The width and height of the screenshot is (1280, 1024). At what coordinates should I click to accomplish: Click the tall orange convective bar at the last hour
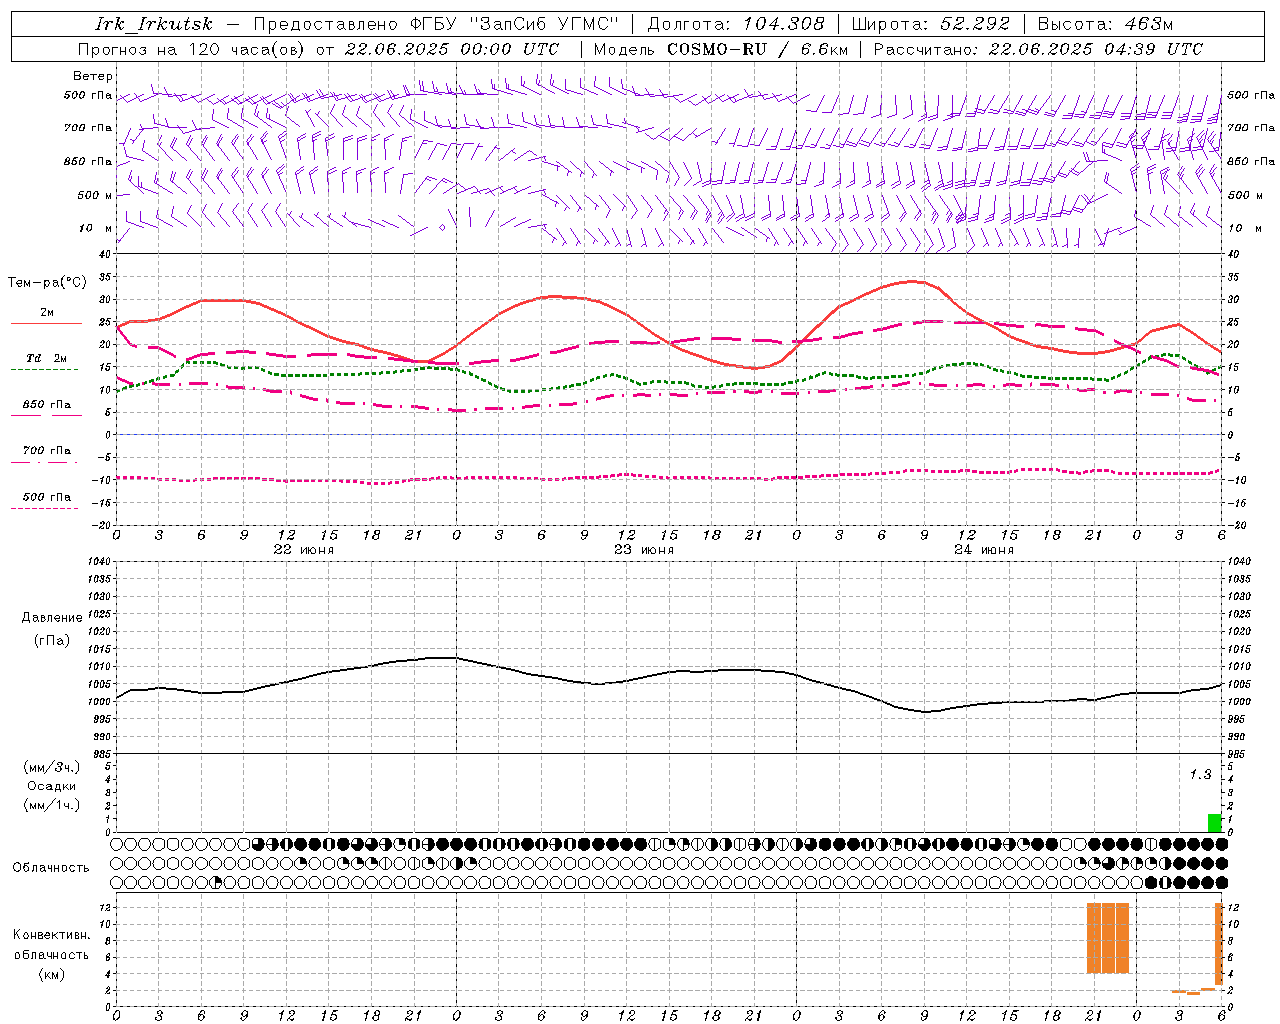1219,944
